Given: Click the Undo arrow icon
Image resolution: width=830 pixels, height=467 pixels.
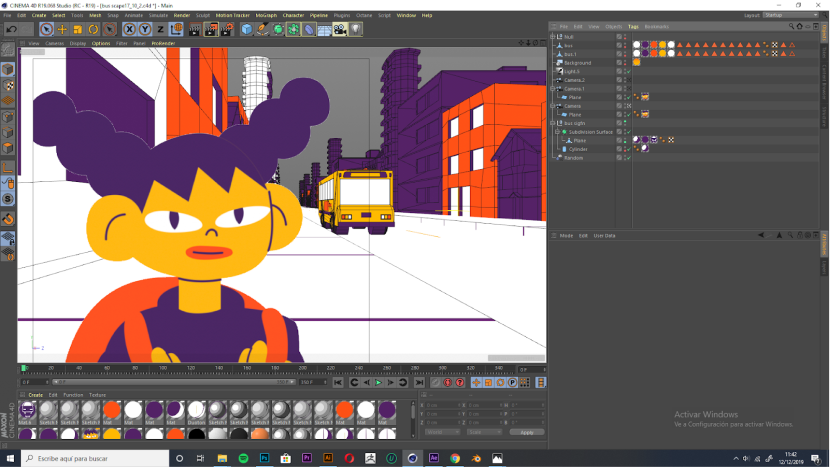Looking at the screenshot, I should tap(11, 30).
